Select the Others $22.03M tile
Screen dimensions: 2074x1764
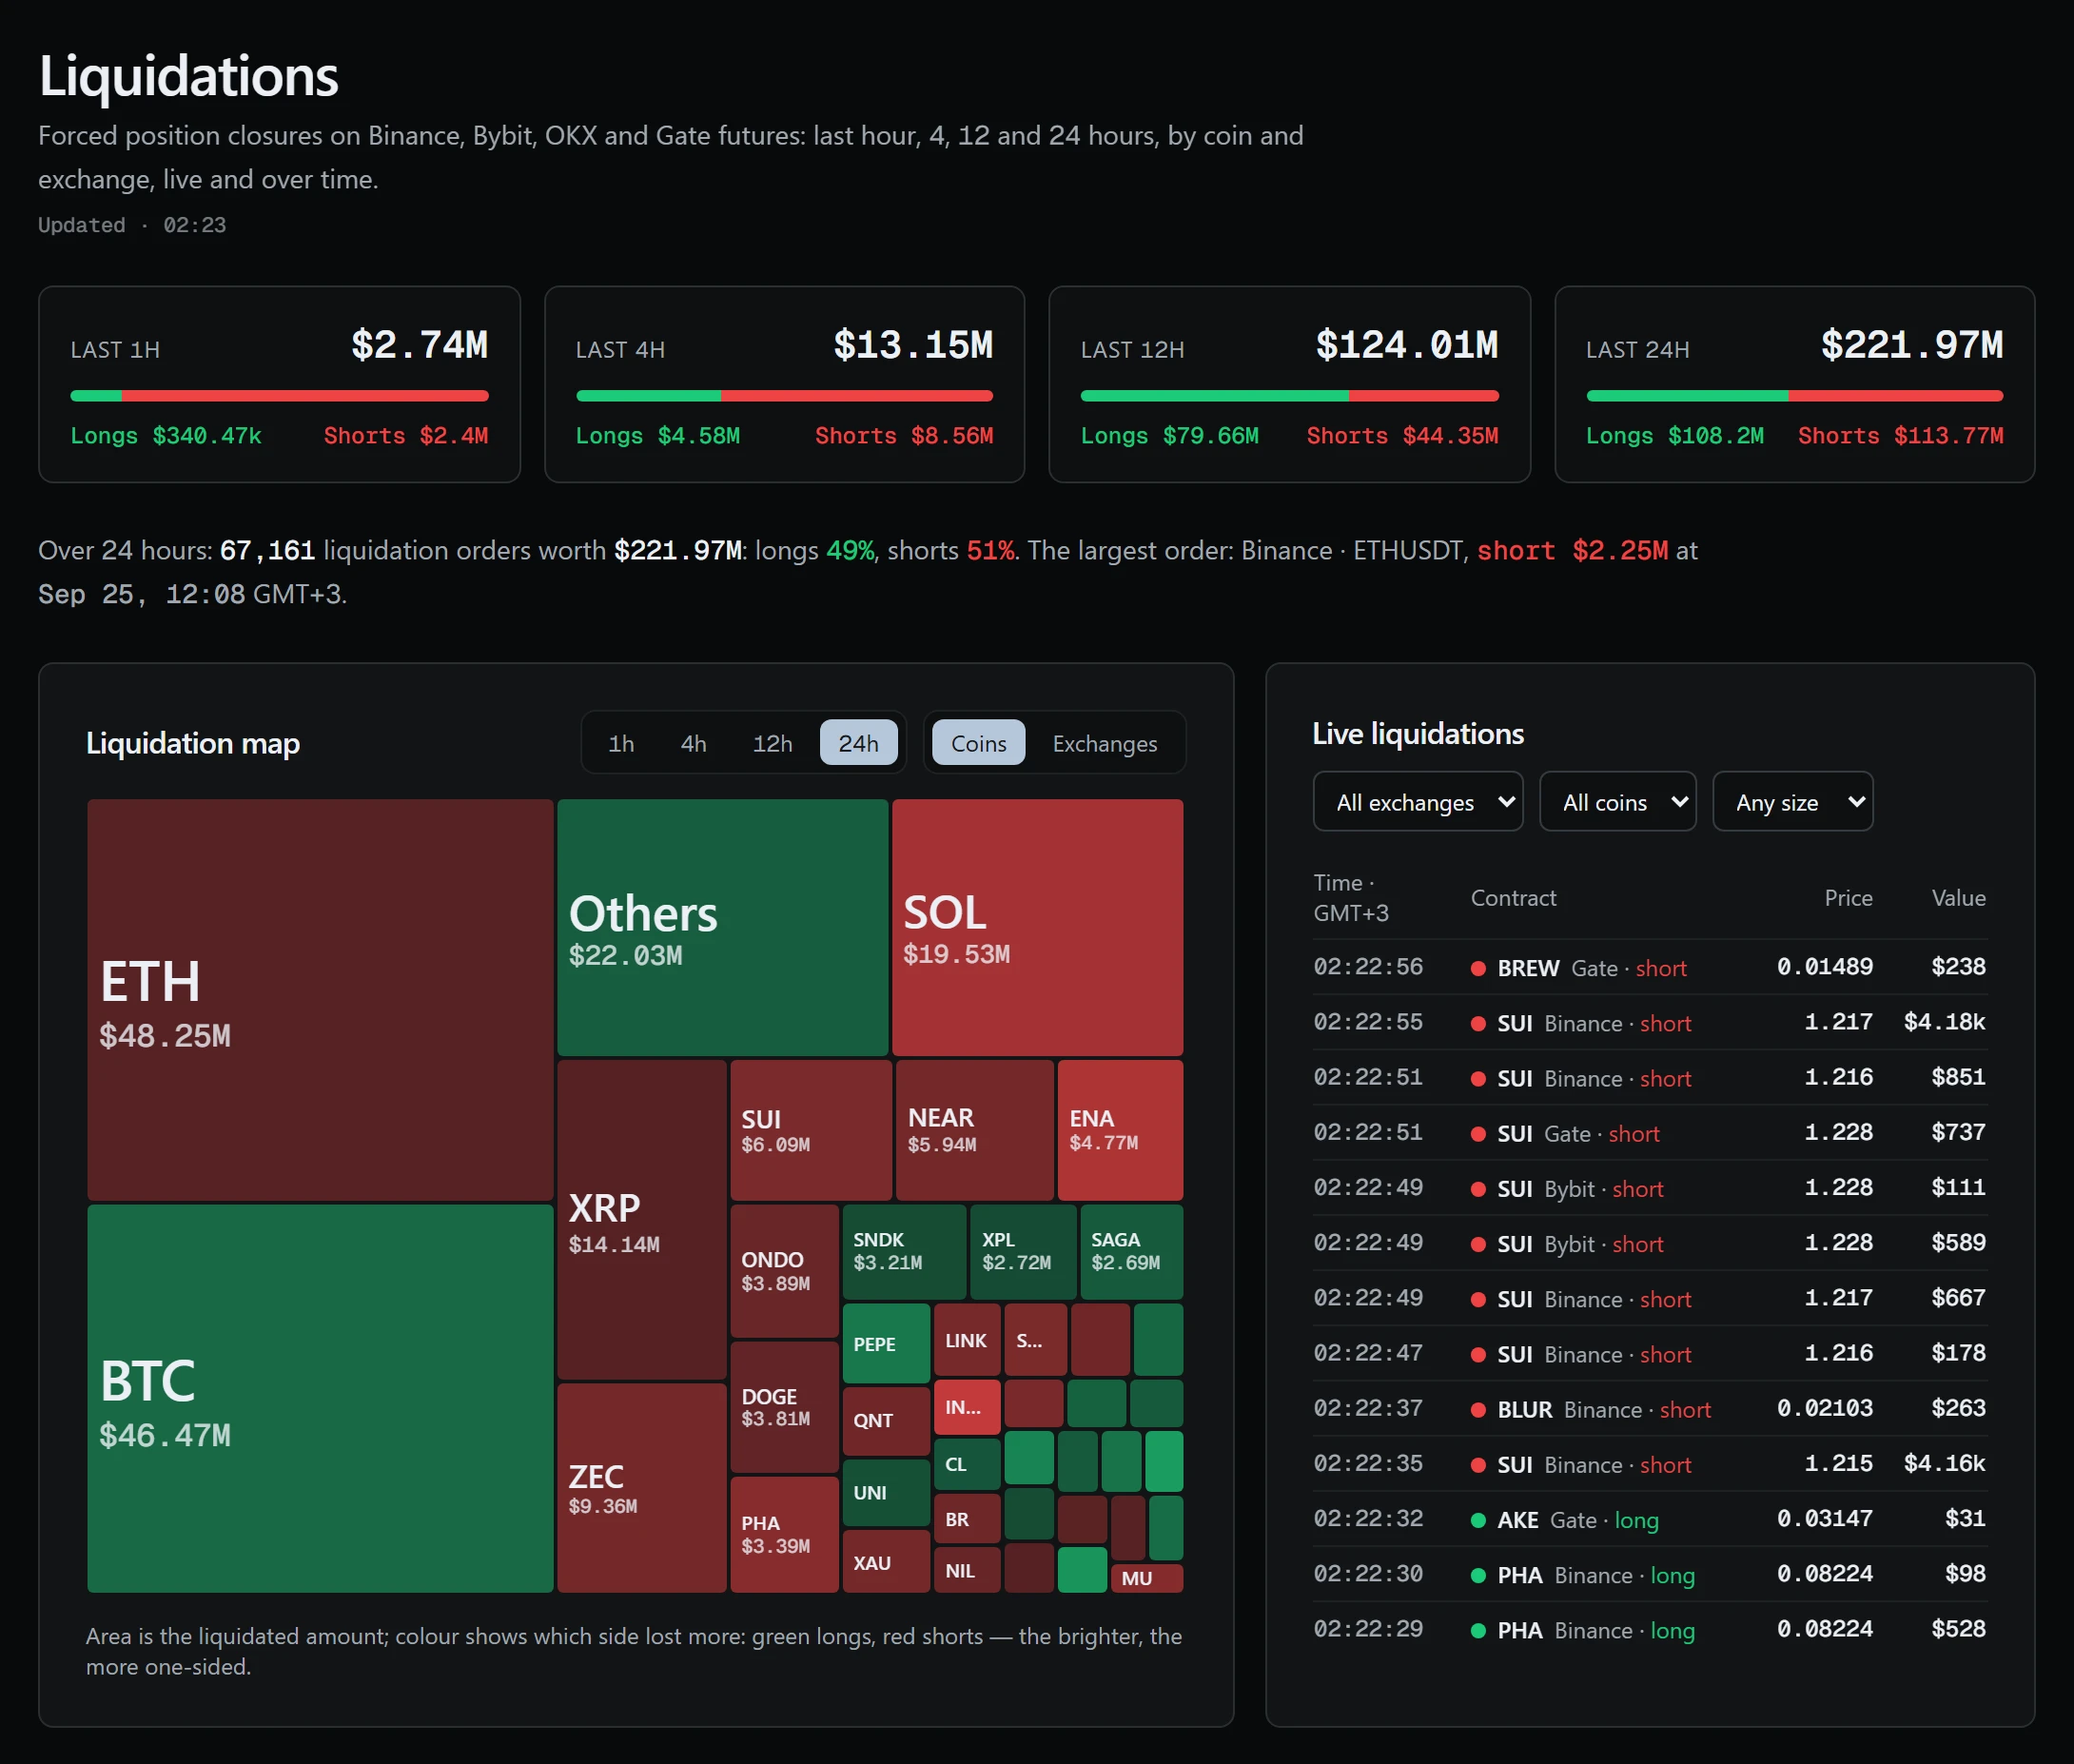[x=722, y=927]
